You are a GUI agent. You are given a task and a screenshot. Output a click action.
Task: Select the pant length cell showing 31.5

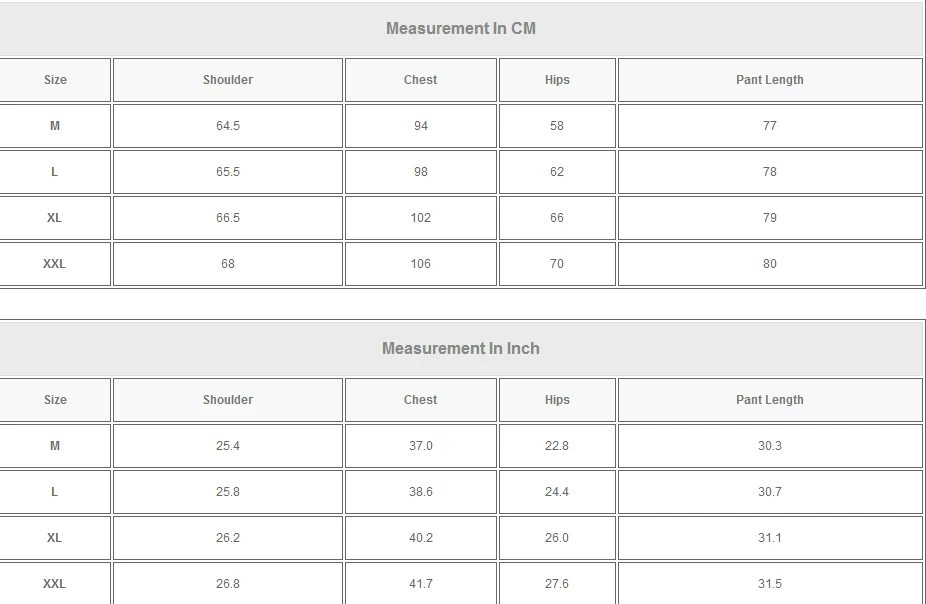click(x=769, y=584)
